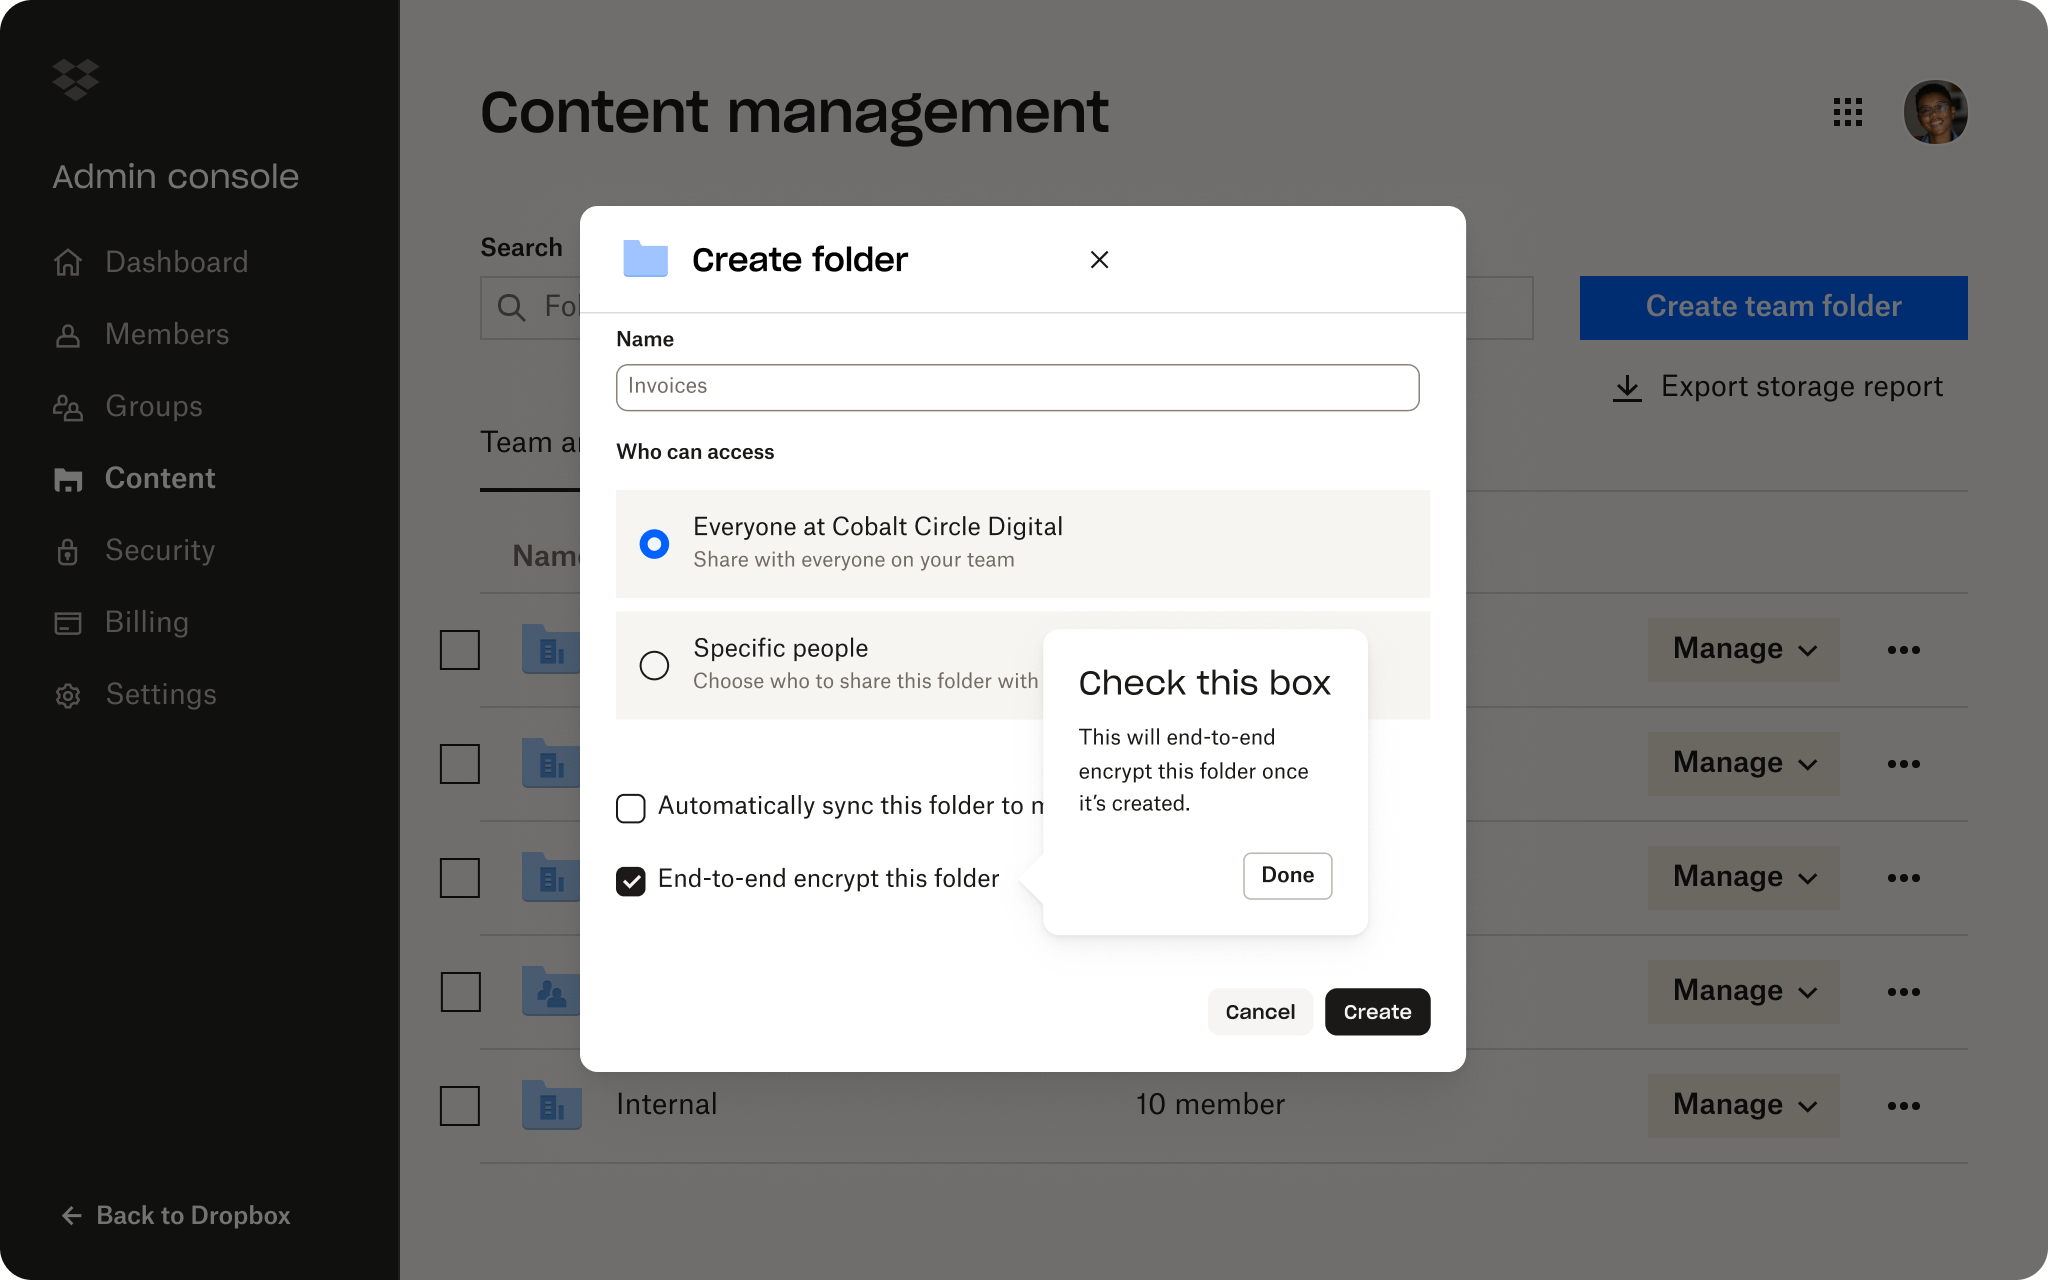This screenshot has height=1280, width=2048.
Task: Select Everyone at Cobalt Circle Digital option
Action: point(1022,544)
